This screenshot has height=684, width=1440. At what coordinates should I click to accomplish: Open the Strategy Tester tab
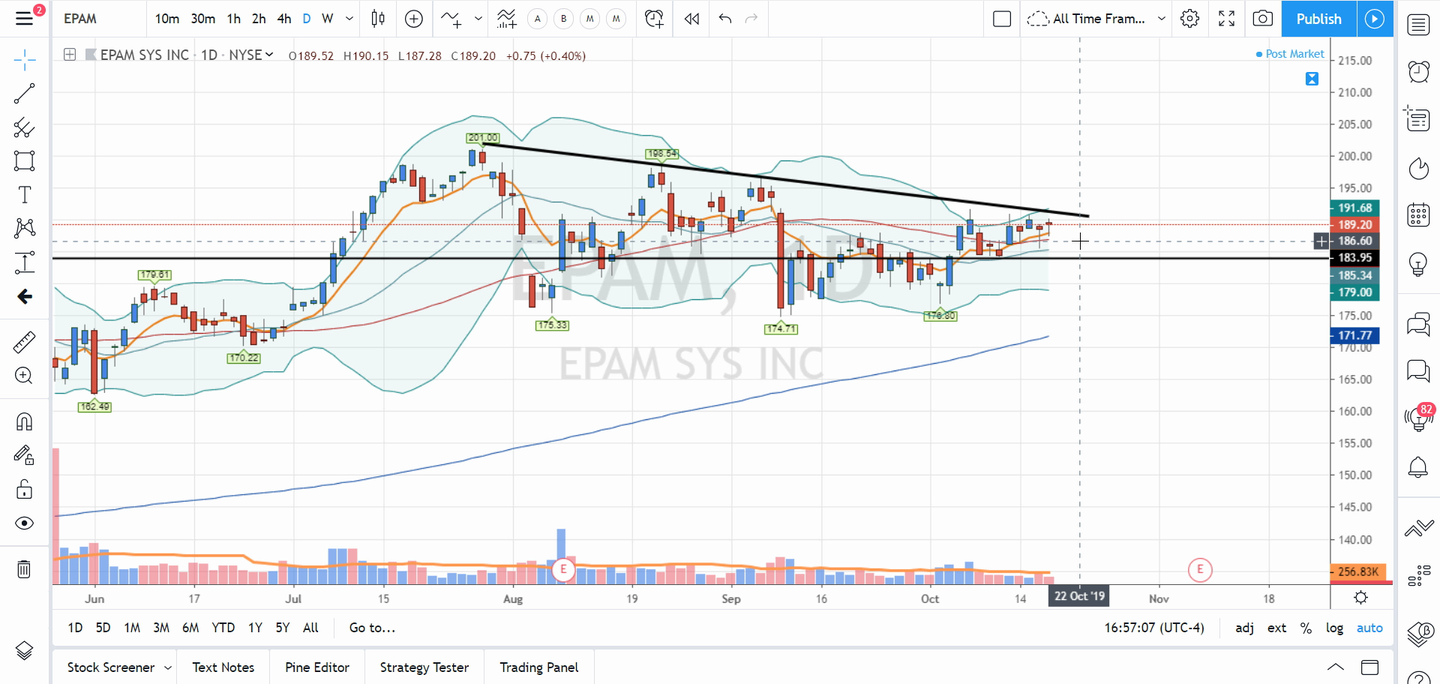pyautogui.click(x=424, y=667)
